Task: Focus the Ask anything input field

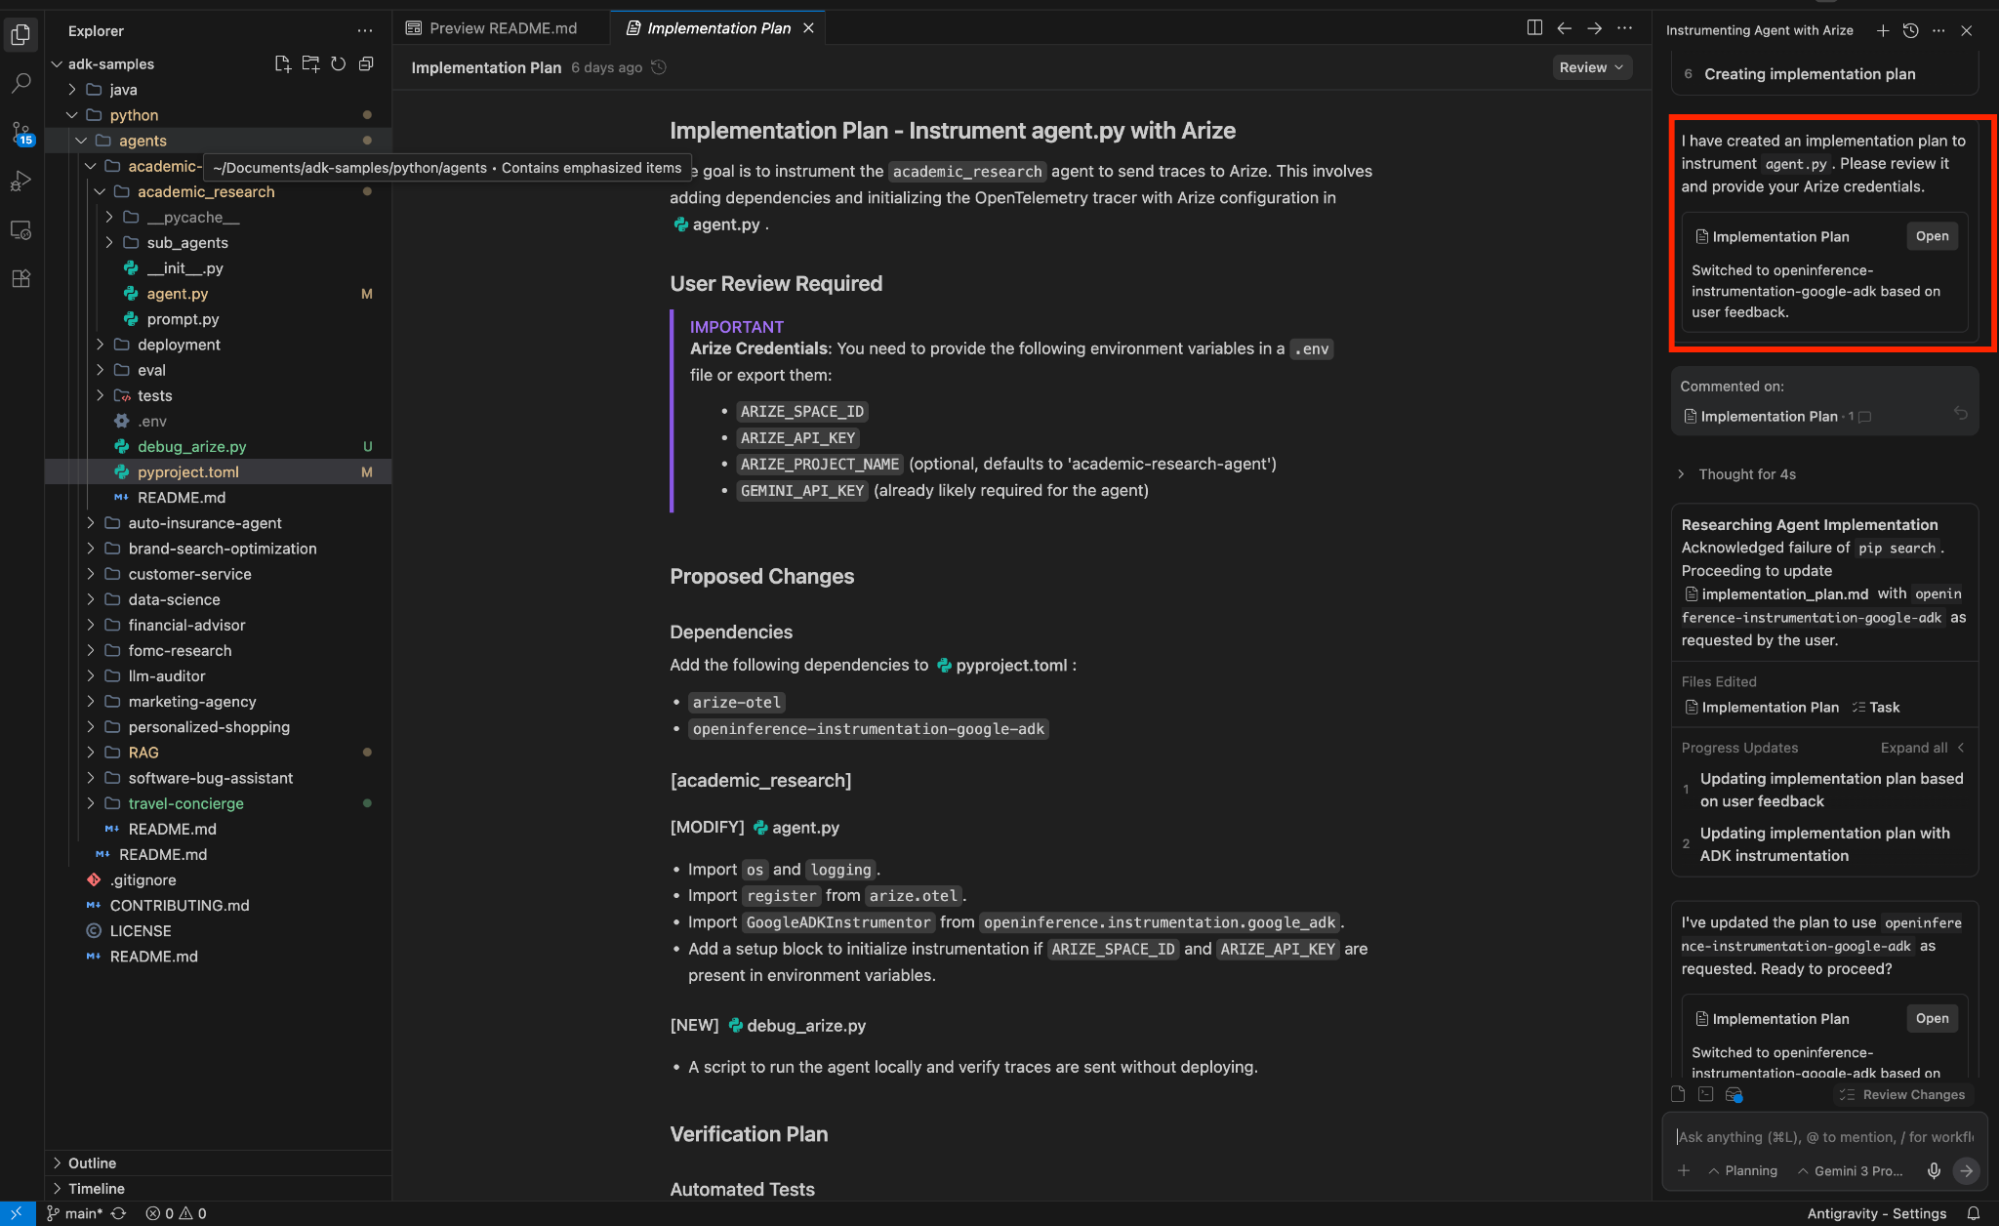Action: [x=1822, y=1137]
